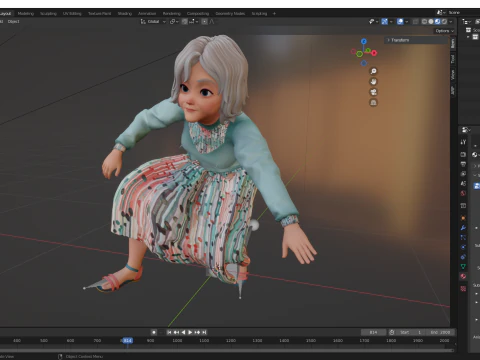Toggle snapping magnet in the viewport header
Screen dimensions: 480x360
(184, 22)
